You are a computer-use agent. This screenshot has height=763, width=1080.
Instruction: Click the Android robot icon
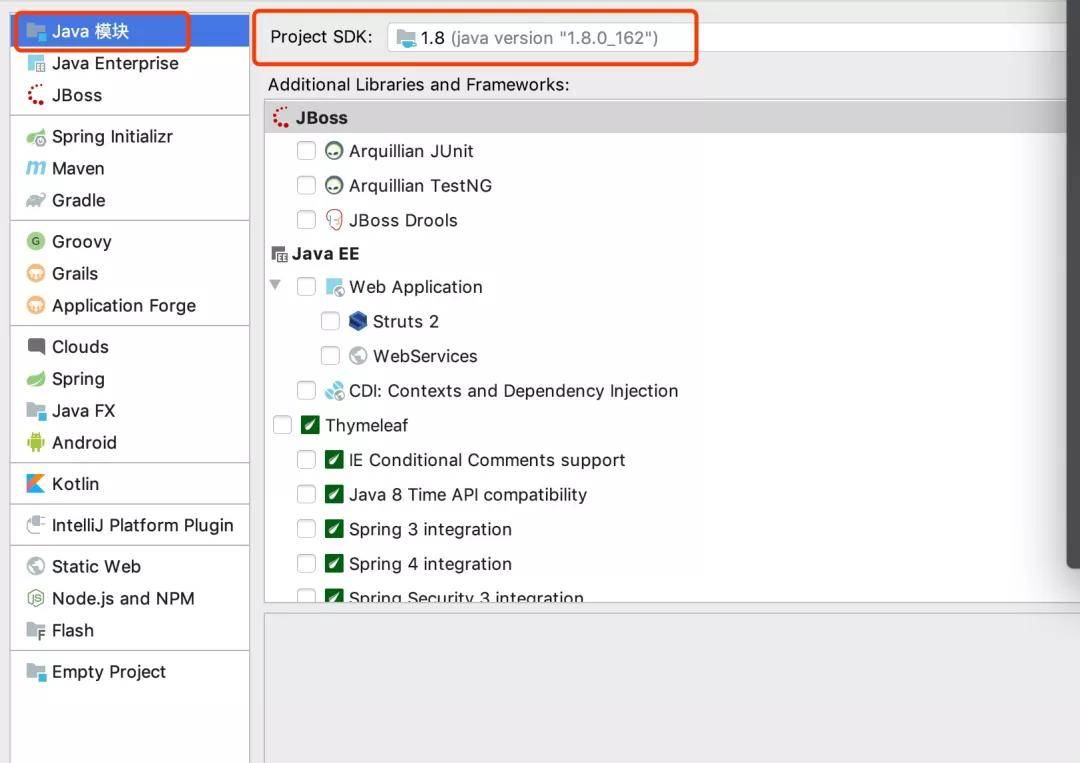[x=36, y=442]
